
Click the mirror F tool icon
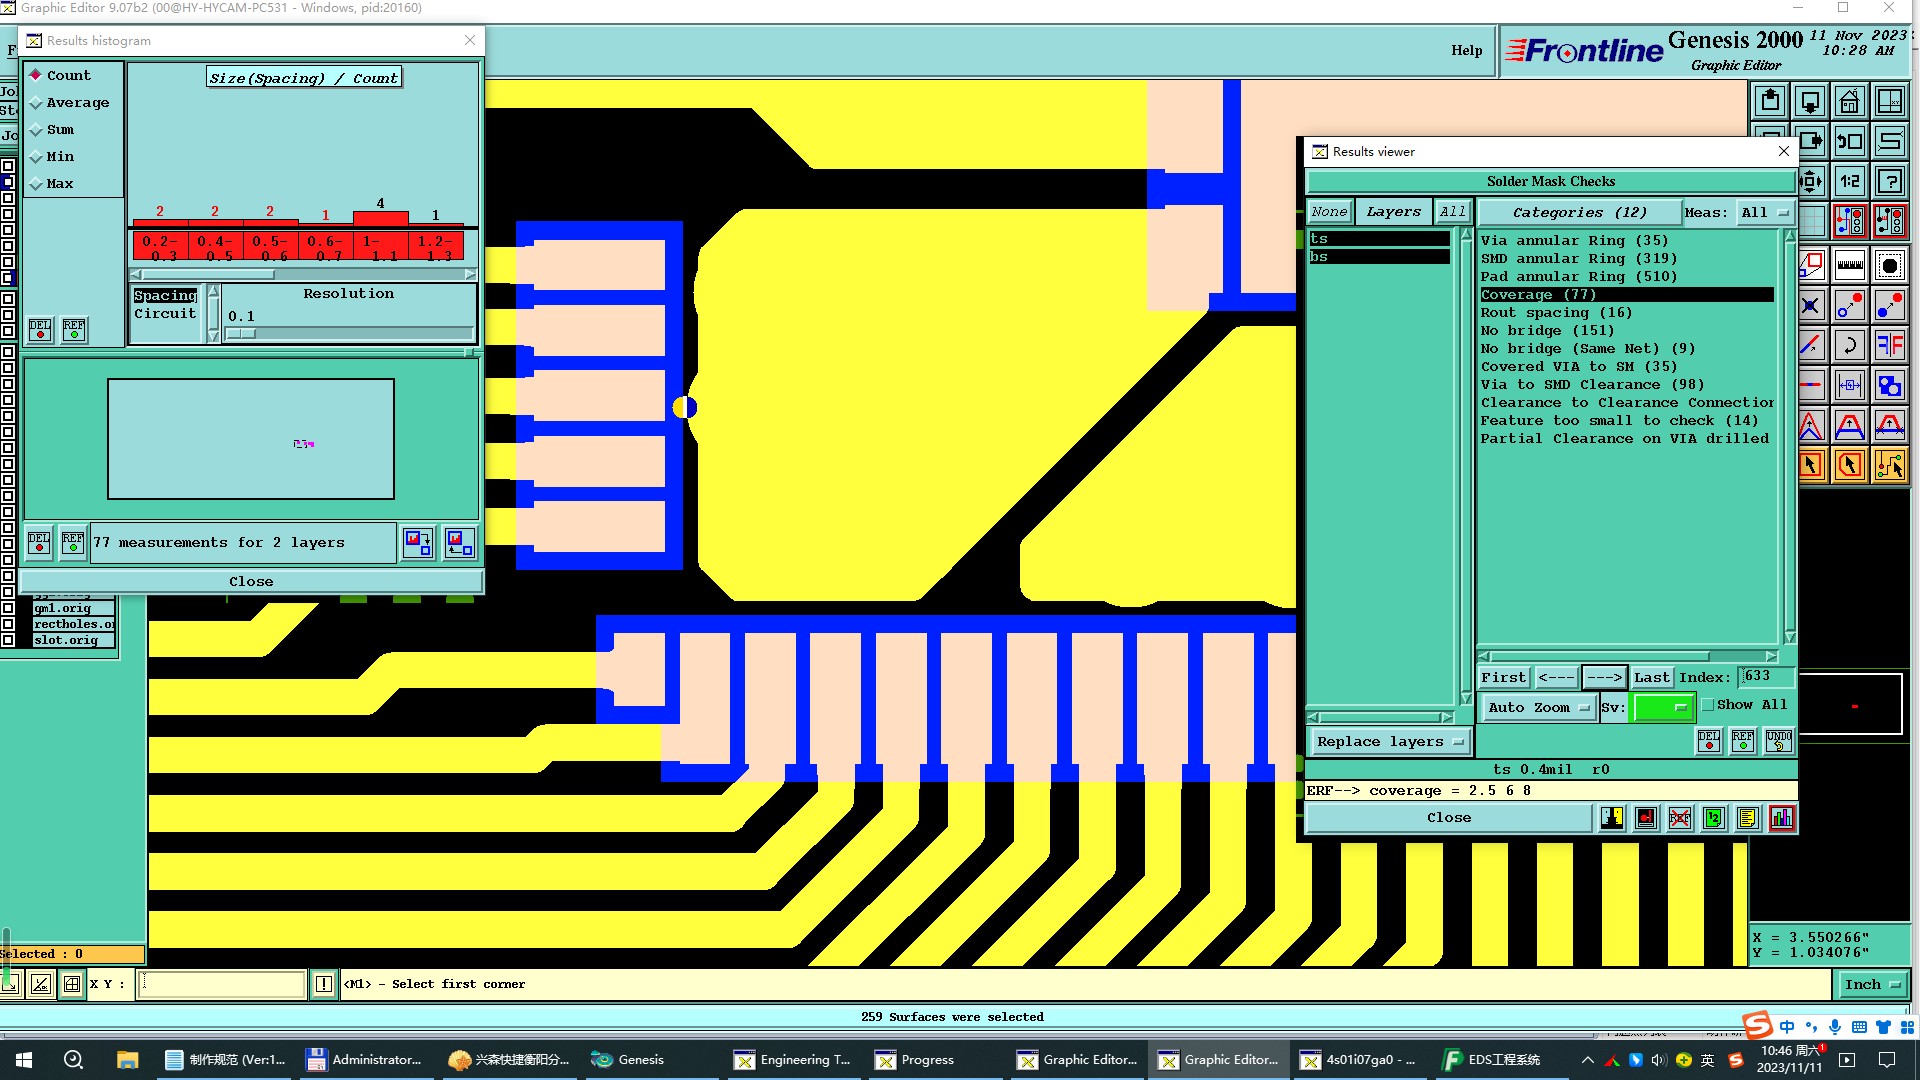[1890, 345]
